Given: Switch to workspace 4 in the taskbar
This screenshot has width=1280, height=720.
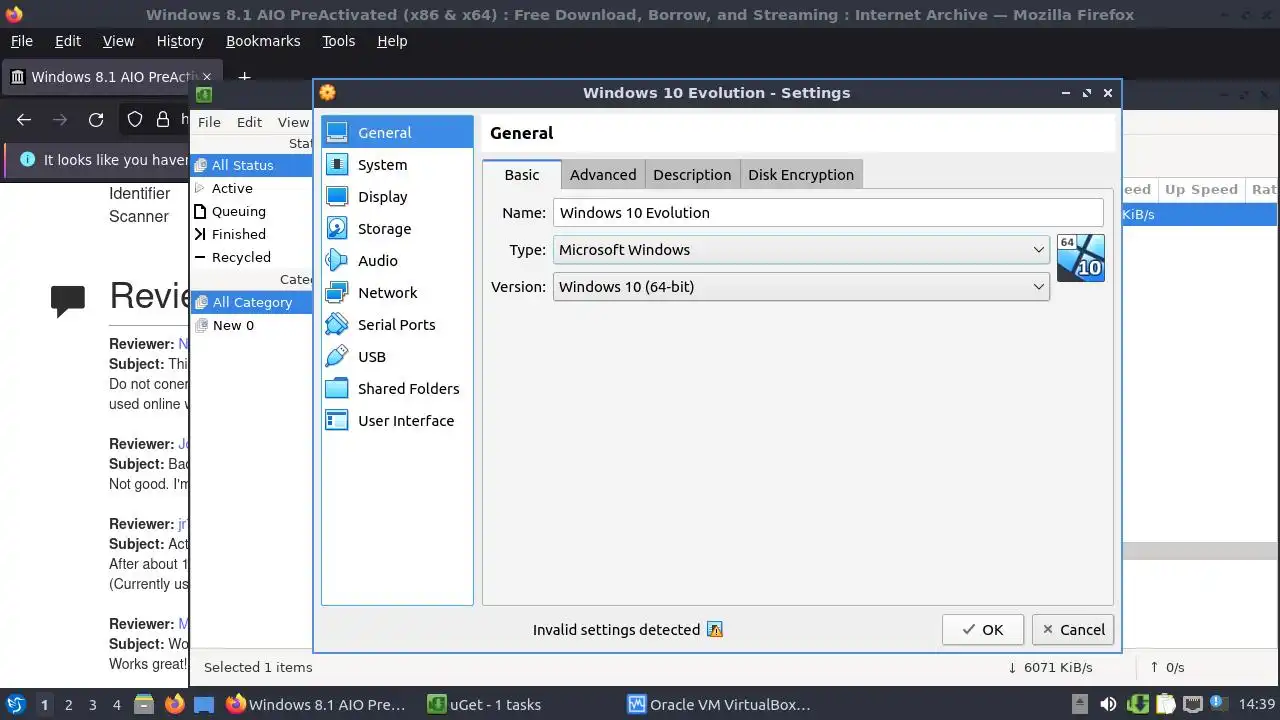Looking at the screenshot, I should tap(116, 704).
